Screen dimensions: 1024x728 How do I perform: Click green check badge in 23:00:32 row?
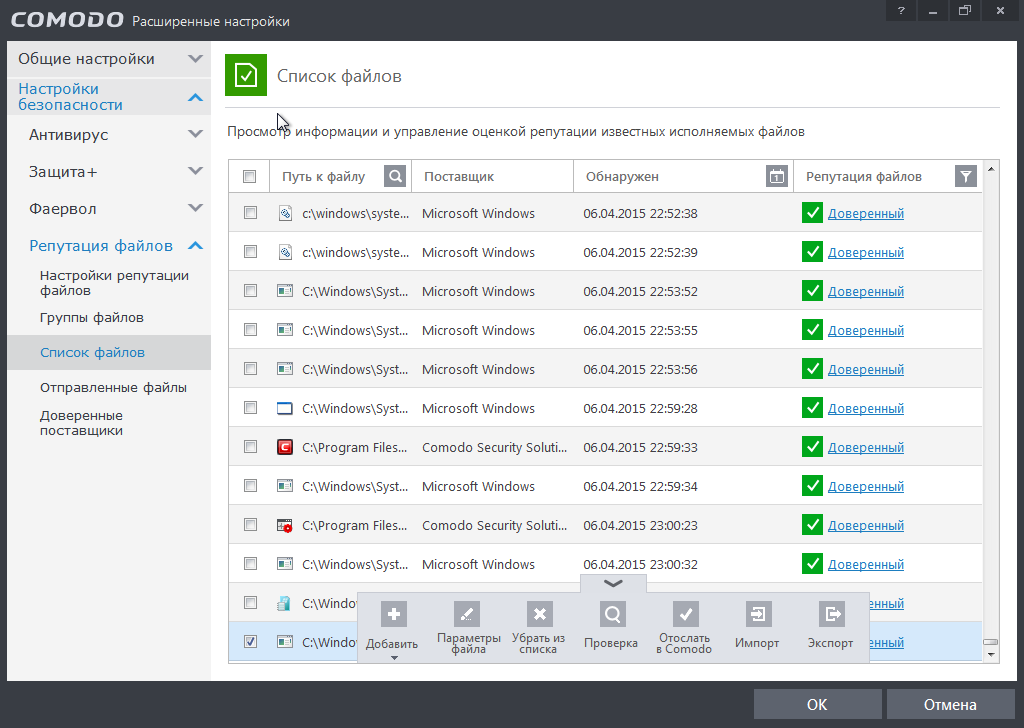(812, 563)
